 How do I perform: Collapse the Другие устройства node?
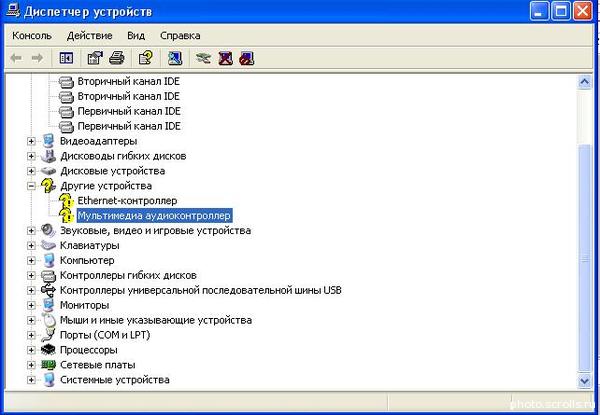pos(31,186)
